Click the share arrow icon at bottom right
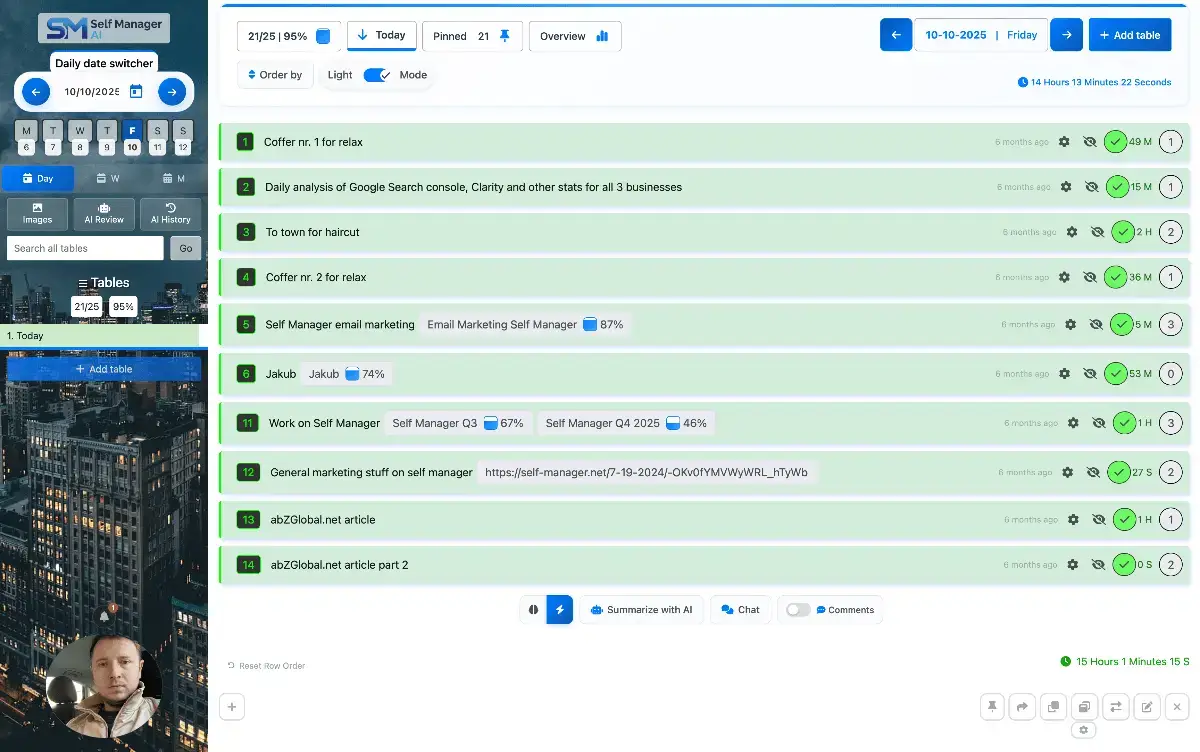The height and width of the screenshot is (752, 1200). [1022, 707]
